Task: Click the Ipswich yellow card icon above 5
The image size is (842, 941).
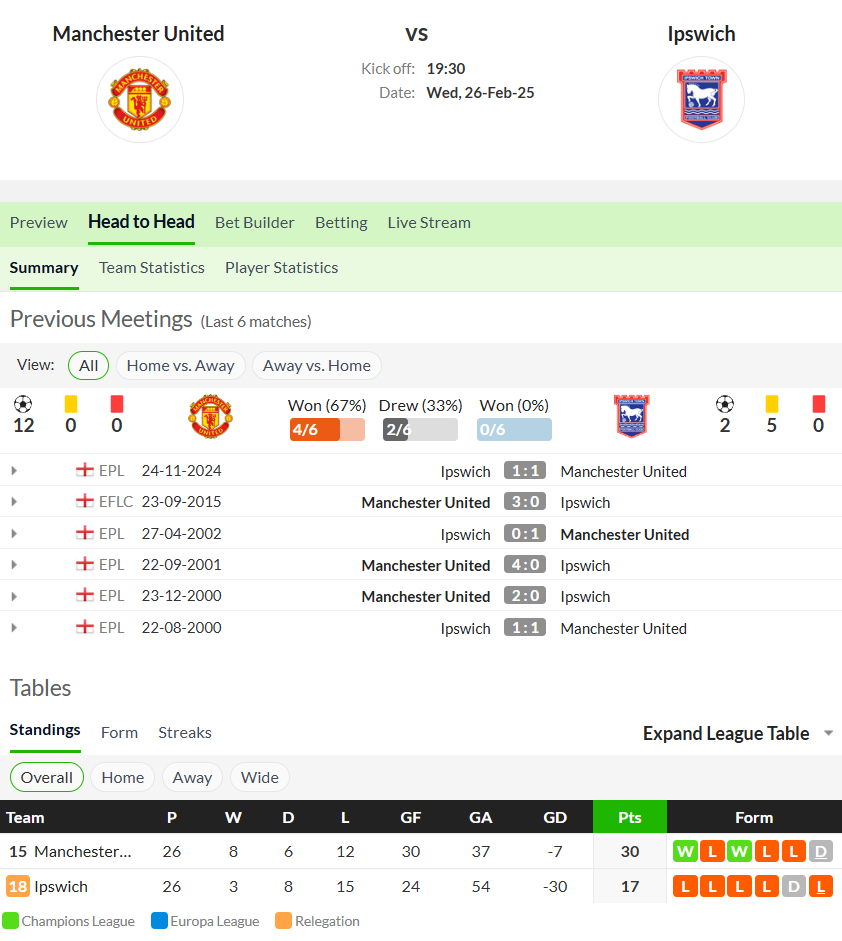Action: pos(772,404)
